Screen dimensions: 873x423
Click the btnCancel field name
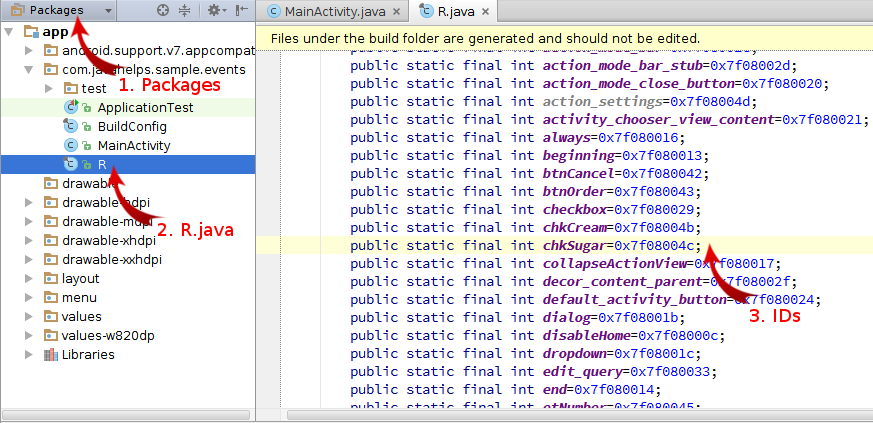point(578,174)
